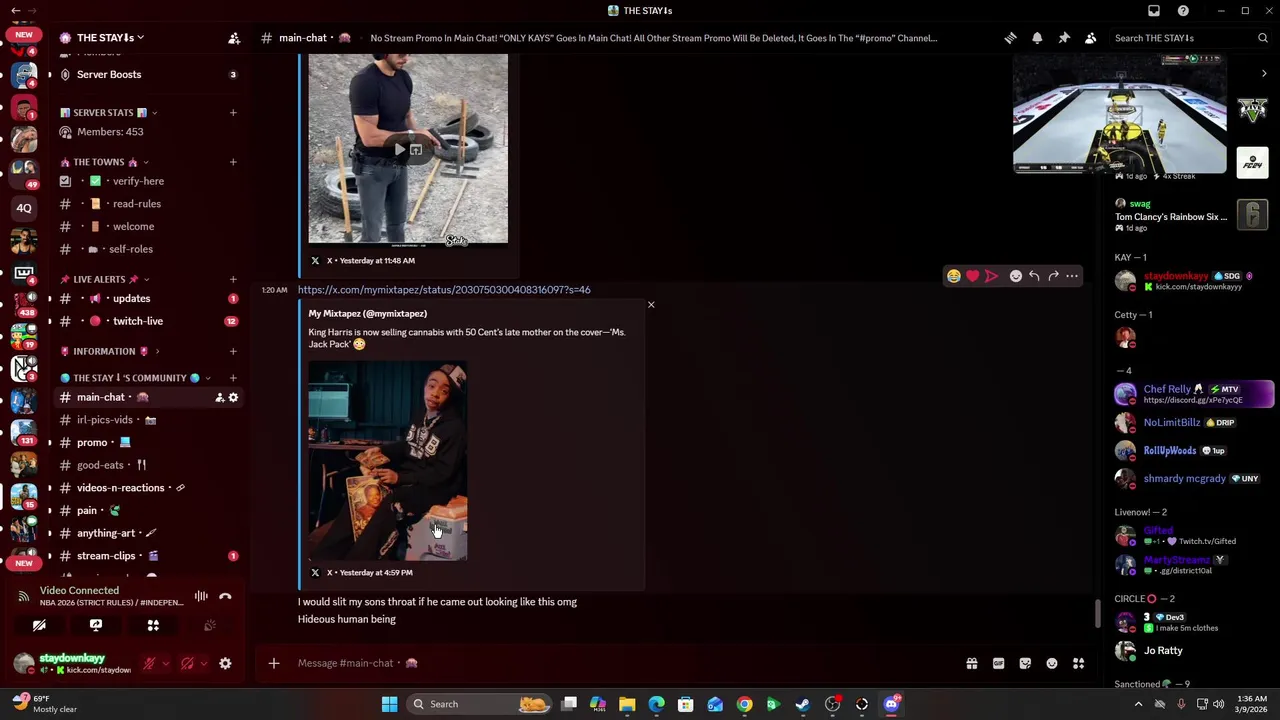
Task: Open Steam from the taskbar
Action: [x=802, y=704]
